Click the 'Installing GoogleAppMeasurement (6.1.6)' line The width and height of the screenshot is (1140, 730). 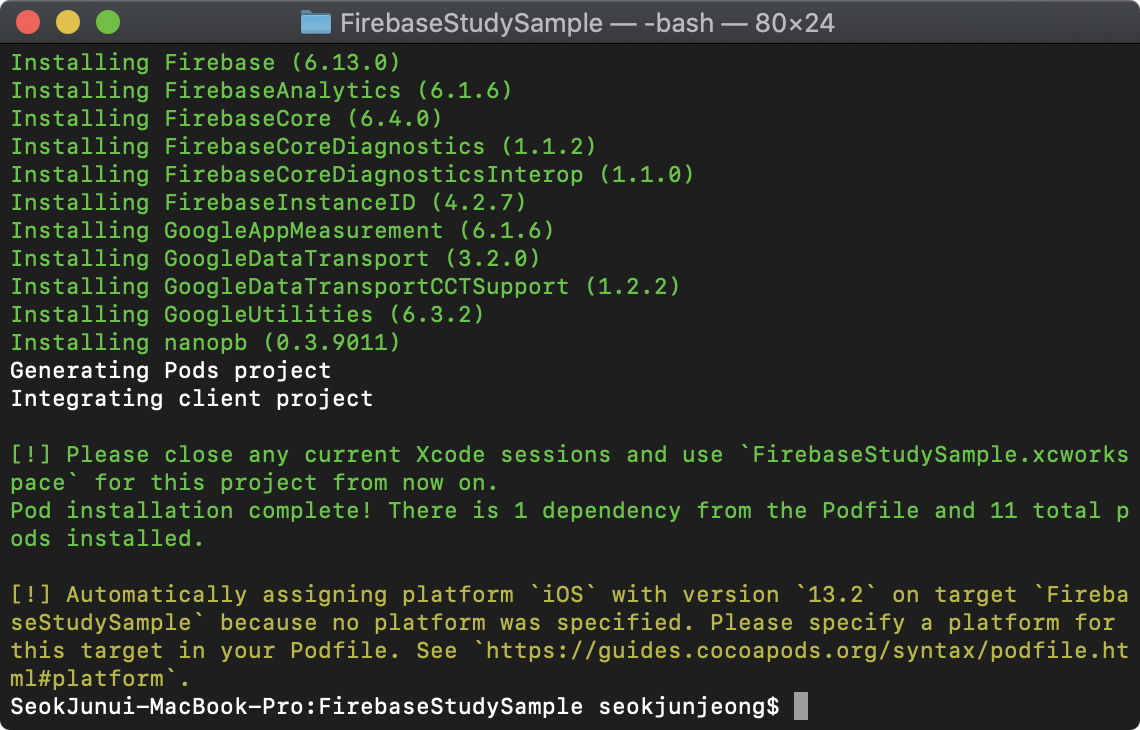(282, 230)
